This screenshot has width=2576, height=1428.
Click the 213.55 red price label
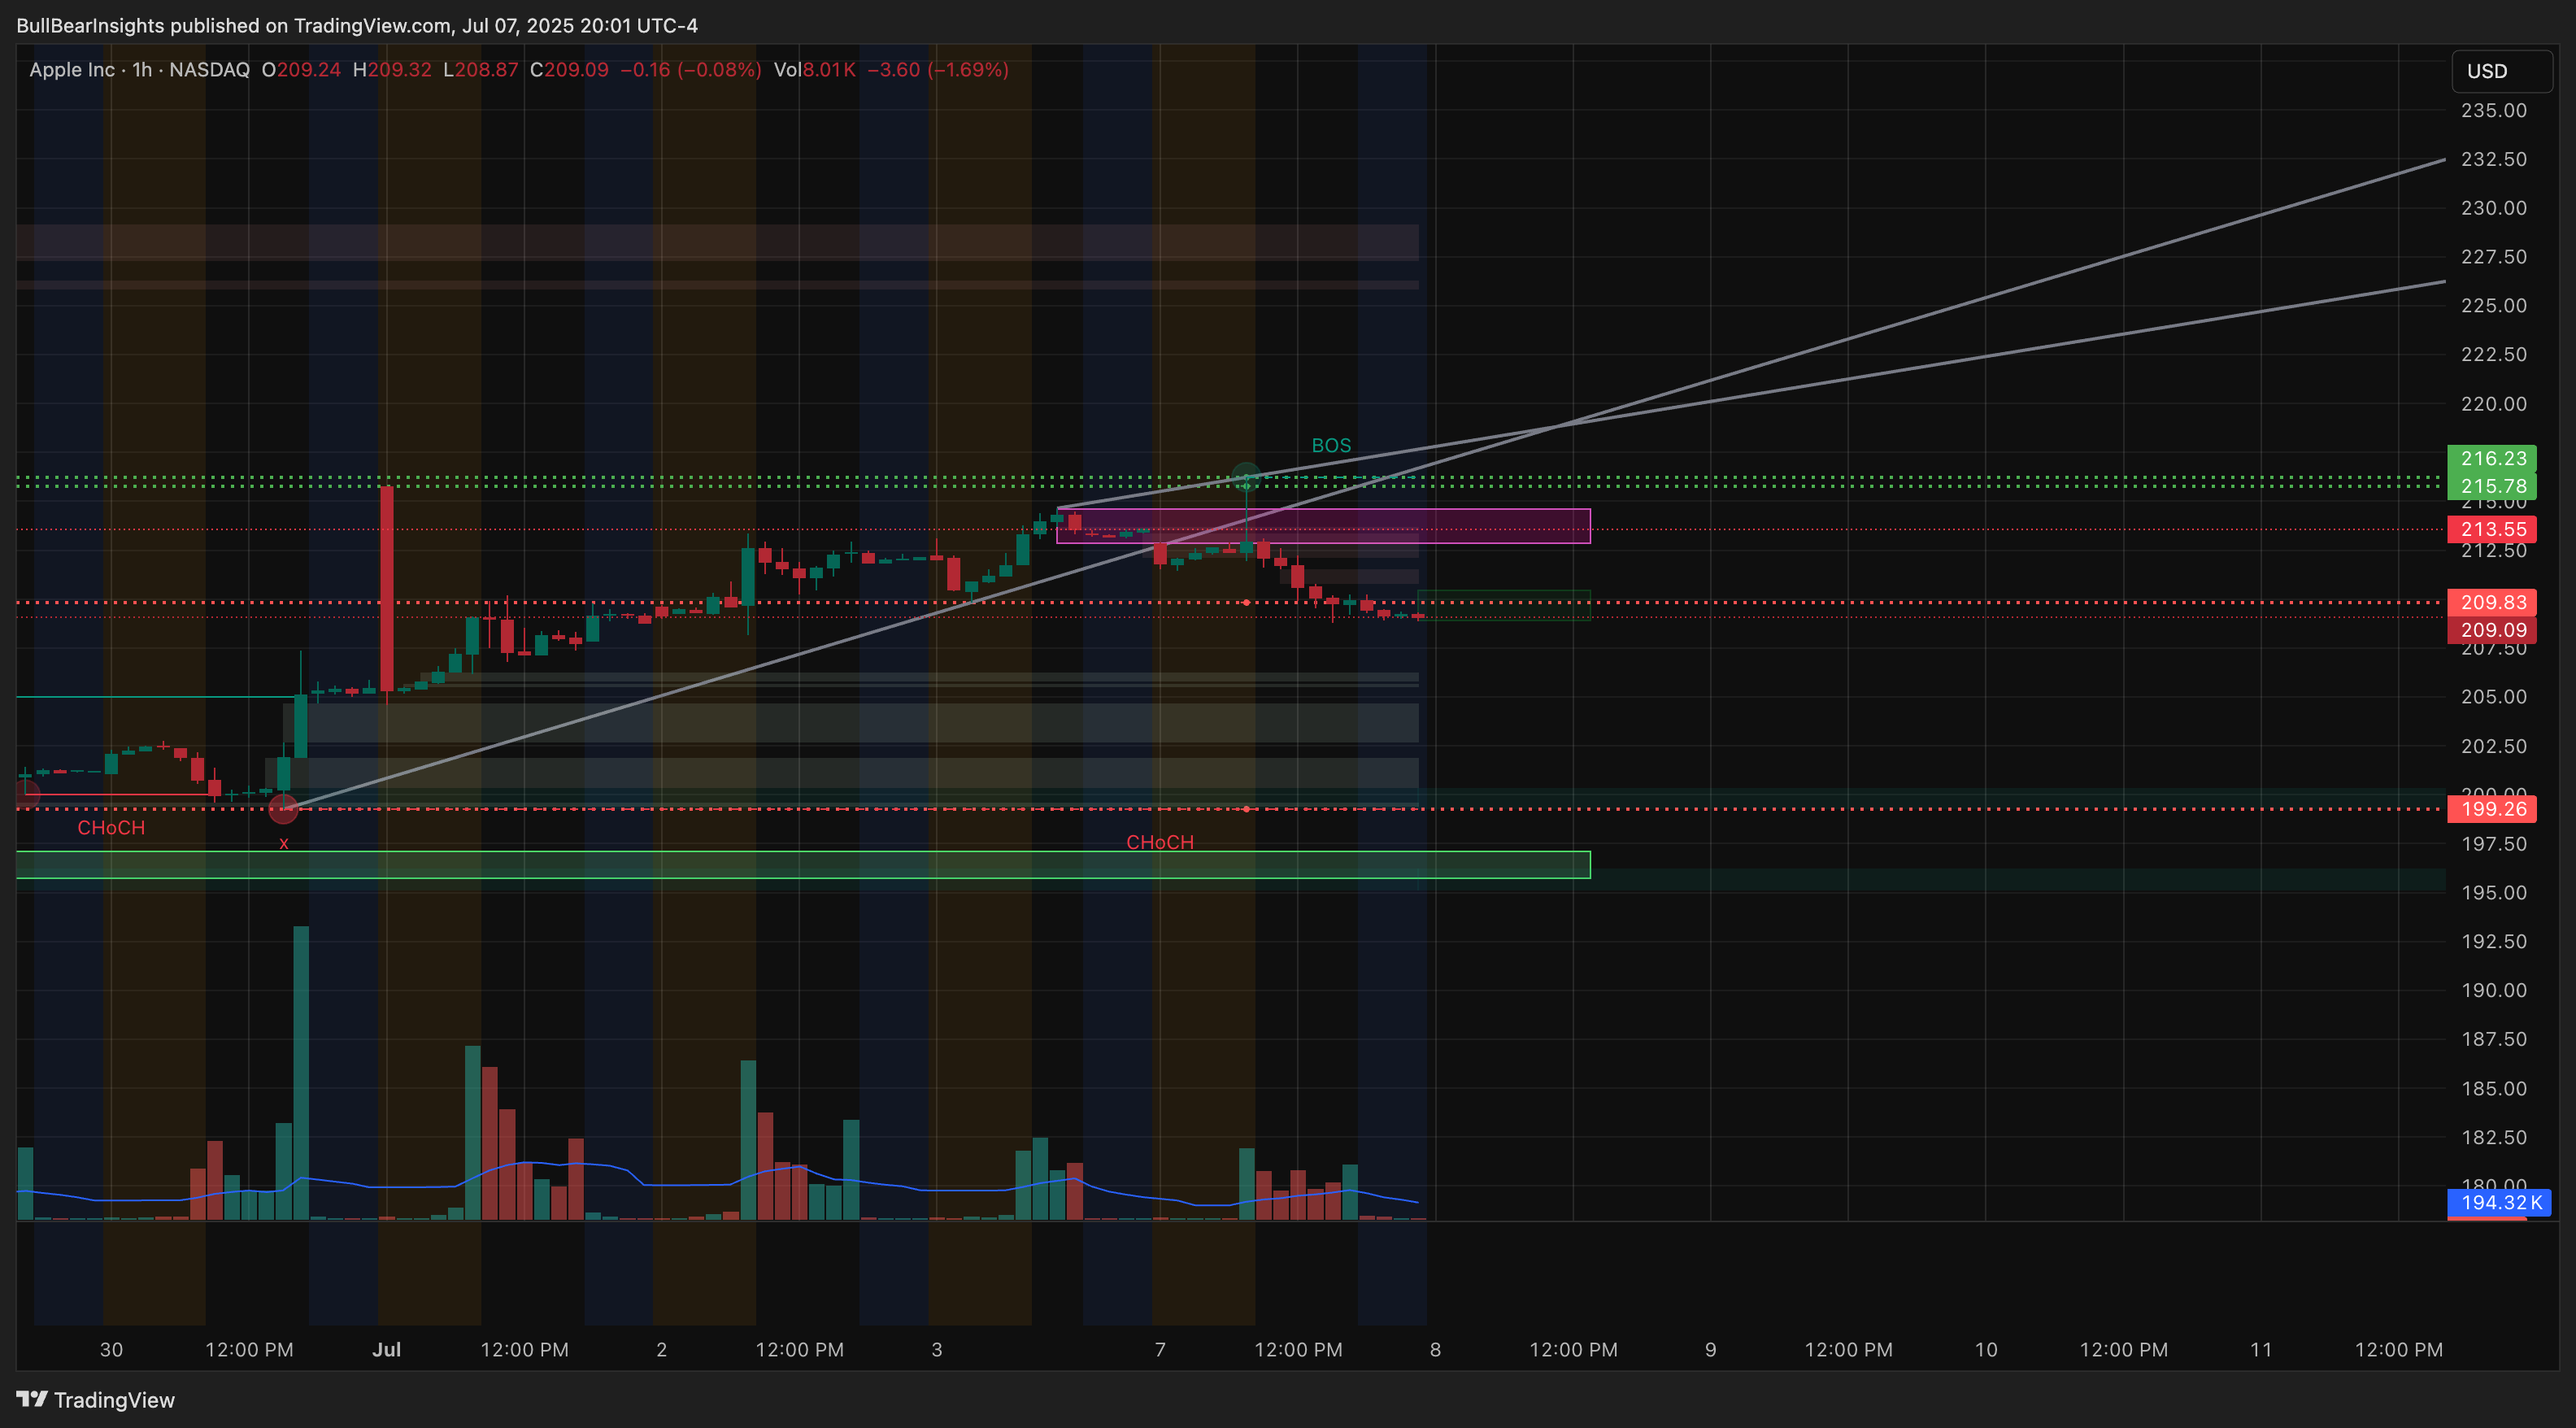[2492, 529]
